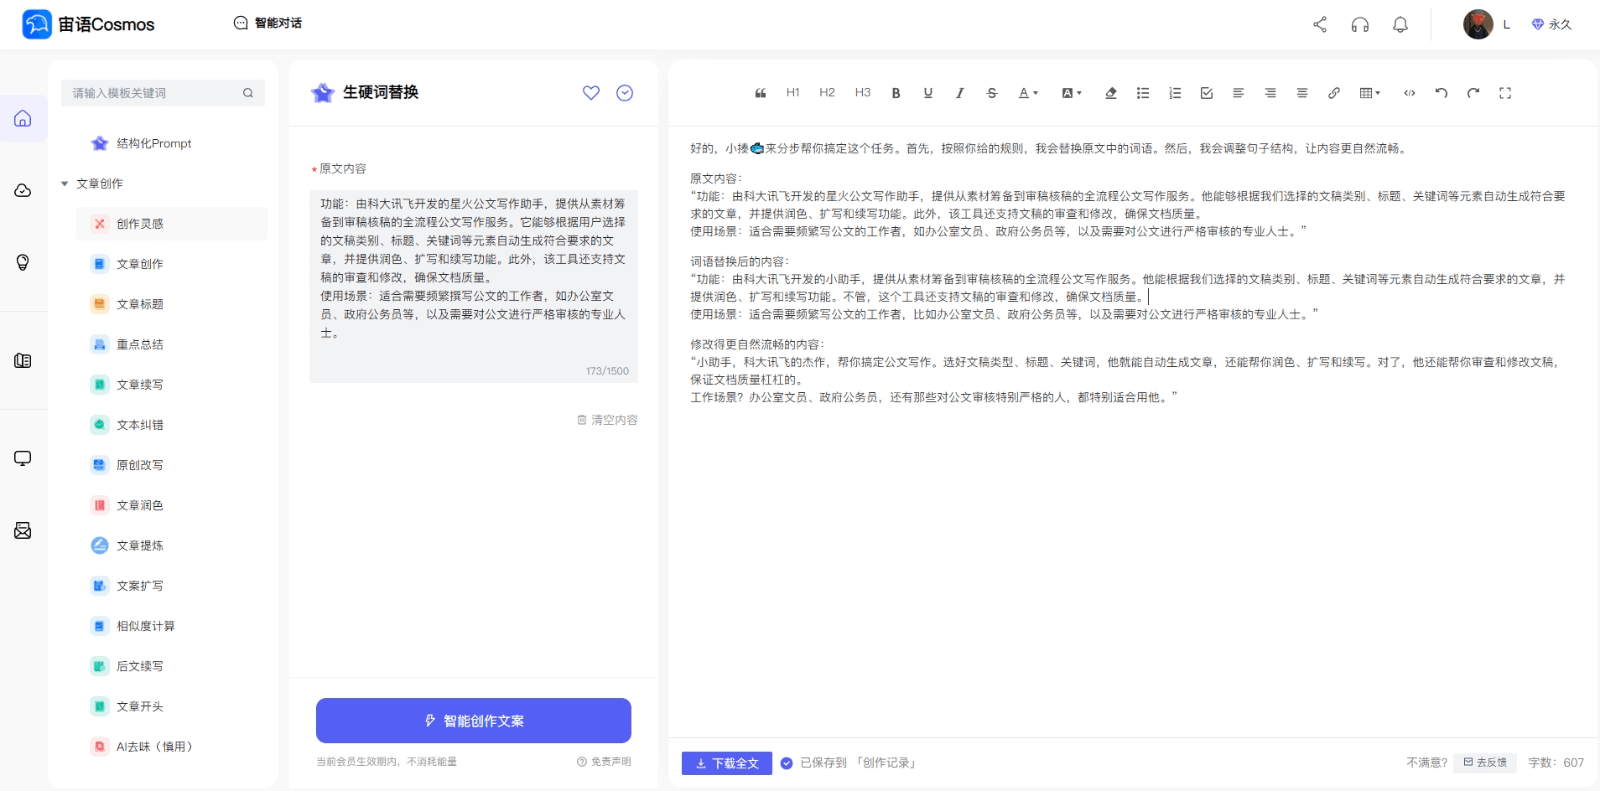This screenshot has height=791, width=1600.
Task: Undo the last edit in the editor
Action: coord(1441,93)
